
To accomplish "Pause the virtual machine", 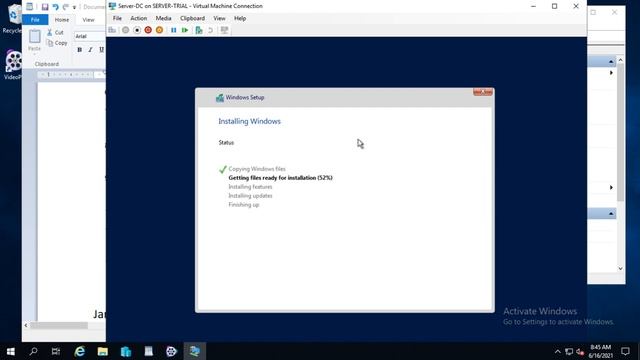I will 173,30.
